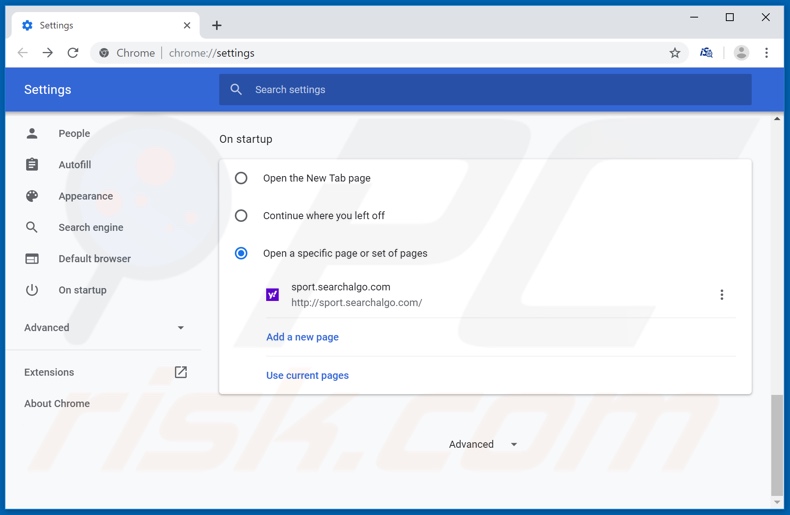
Task: Click the On startup power icon
Action: (x=32, y=290)
